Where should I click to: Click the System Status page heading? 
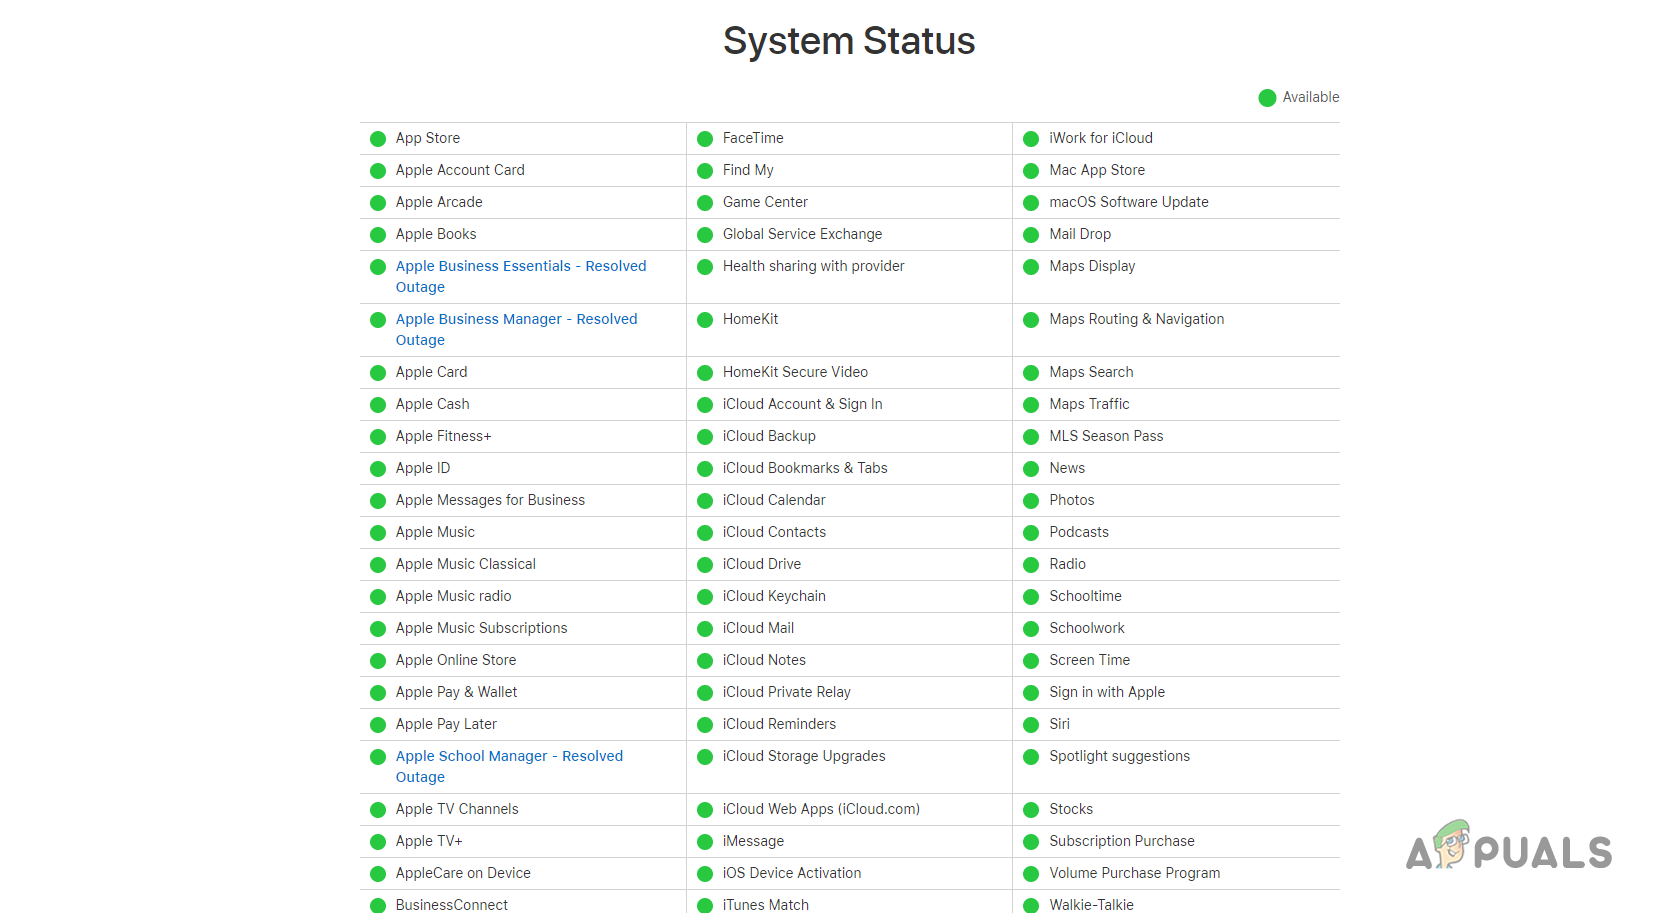click(849, 41)
